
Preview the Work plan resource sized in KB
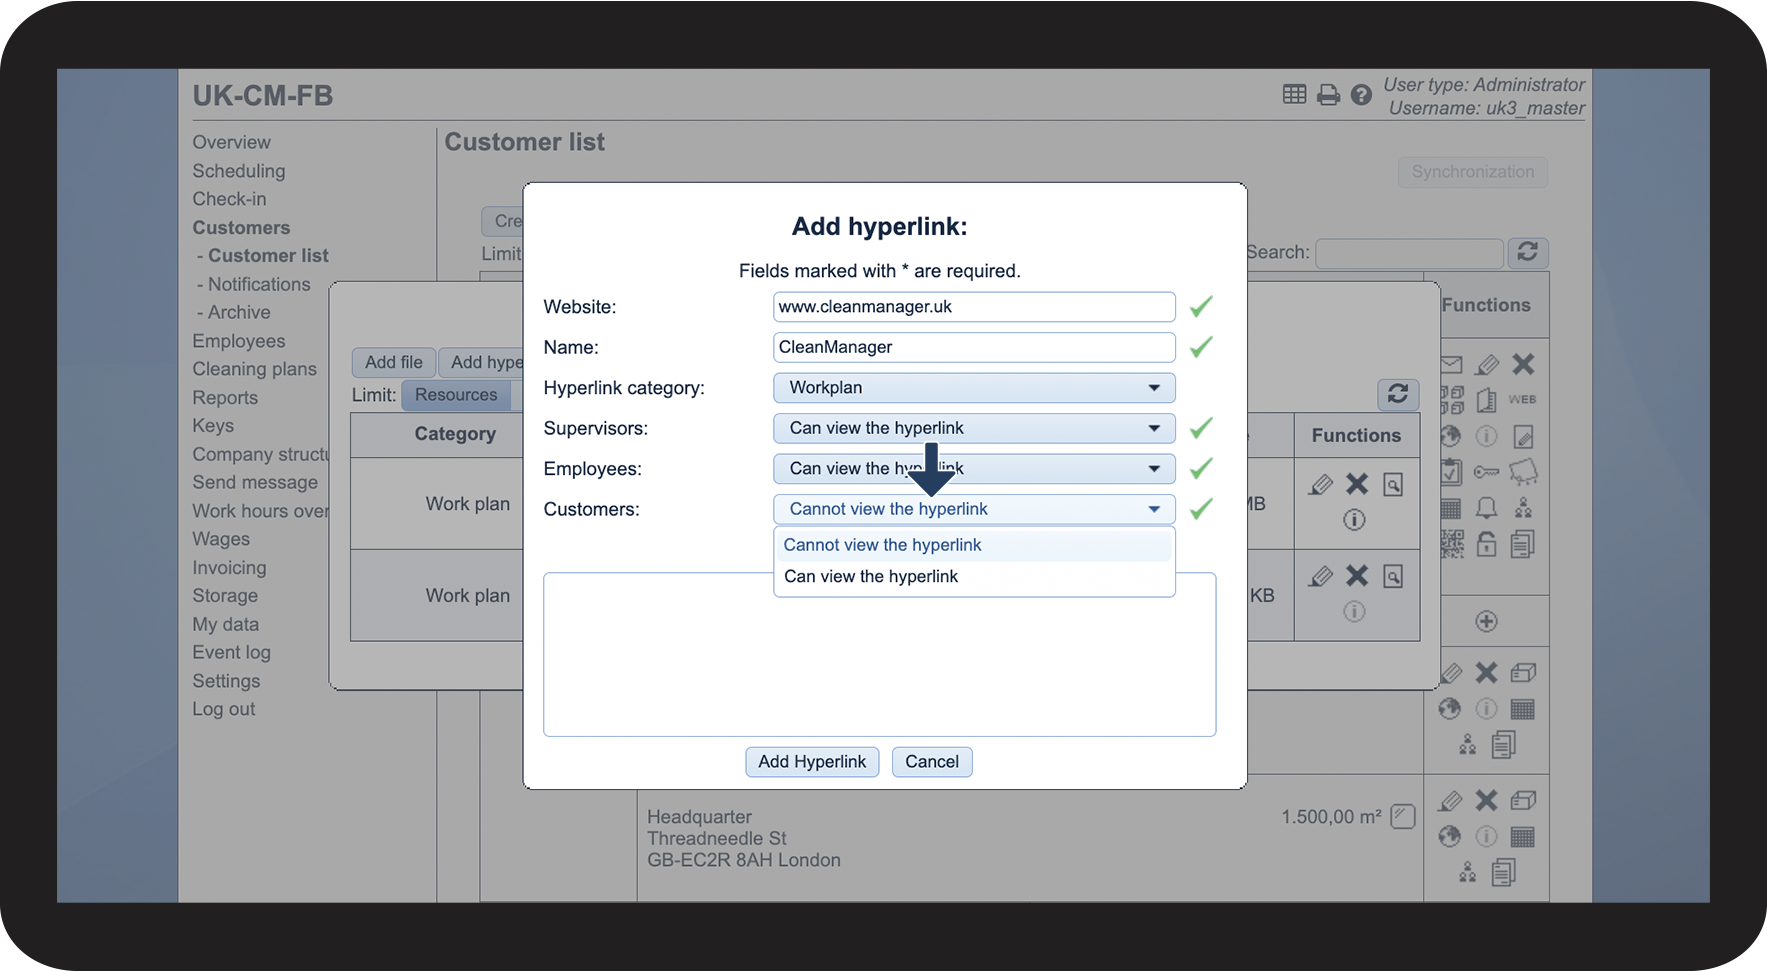tap(1393, 576)
